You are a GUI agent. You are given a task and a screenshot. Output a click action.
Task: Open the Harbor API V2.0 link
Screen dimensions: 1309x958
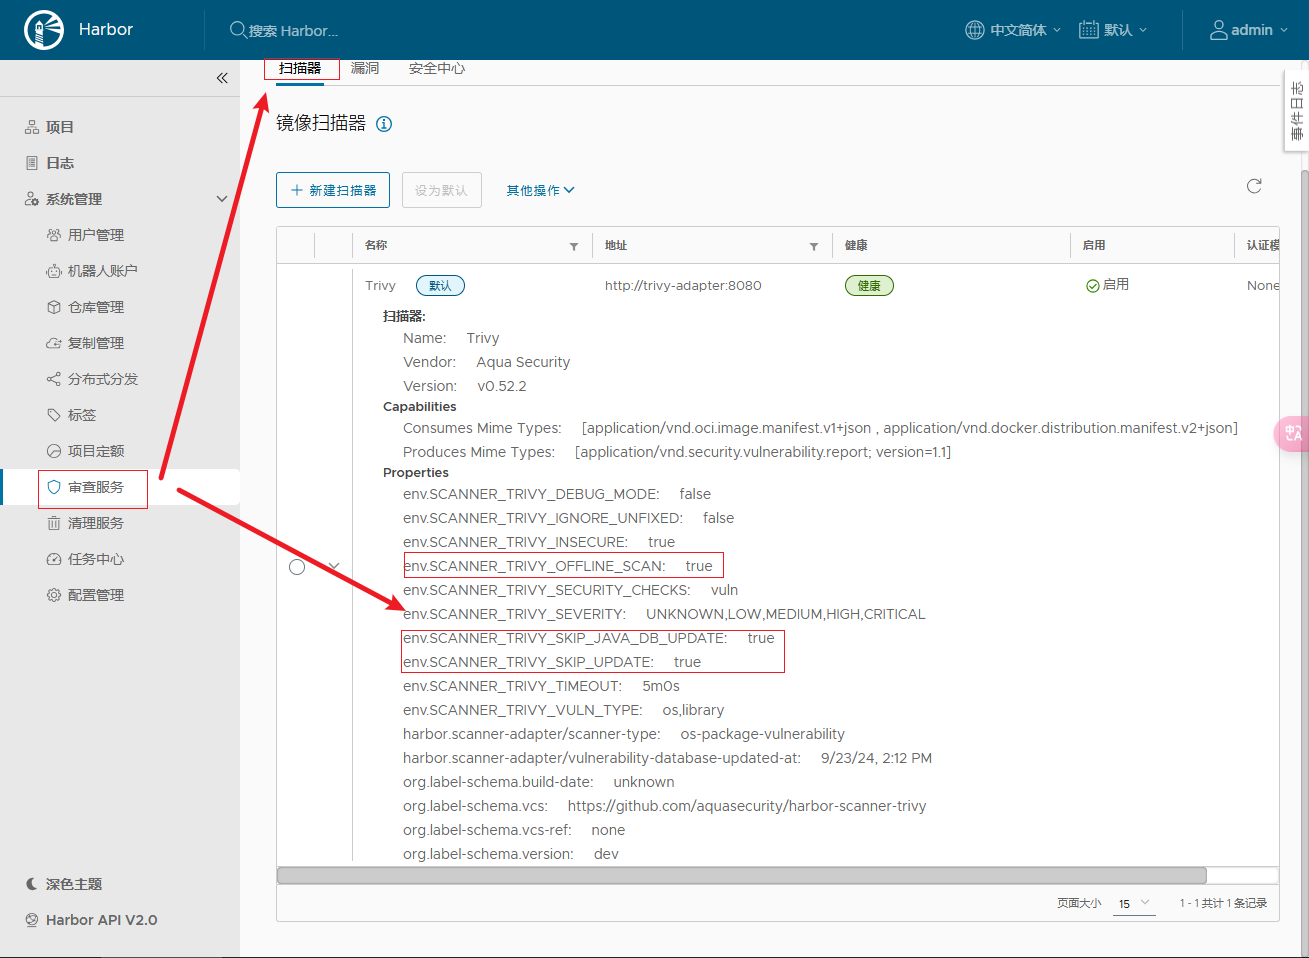pyautogui.click(x=101, y=920)
